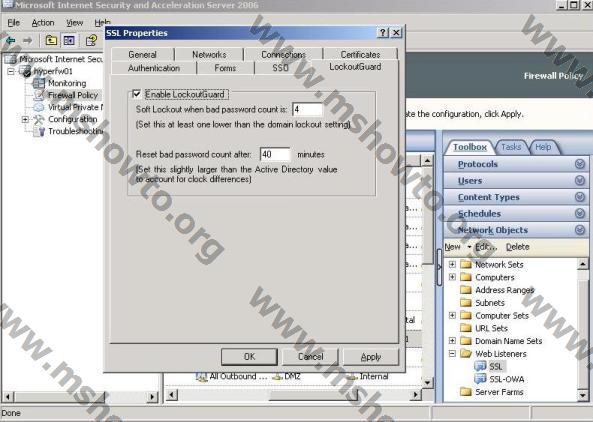
Task: Open the Action menu
Action: (x=43, y=23)
